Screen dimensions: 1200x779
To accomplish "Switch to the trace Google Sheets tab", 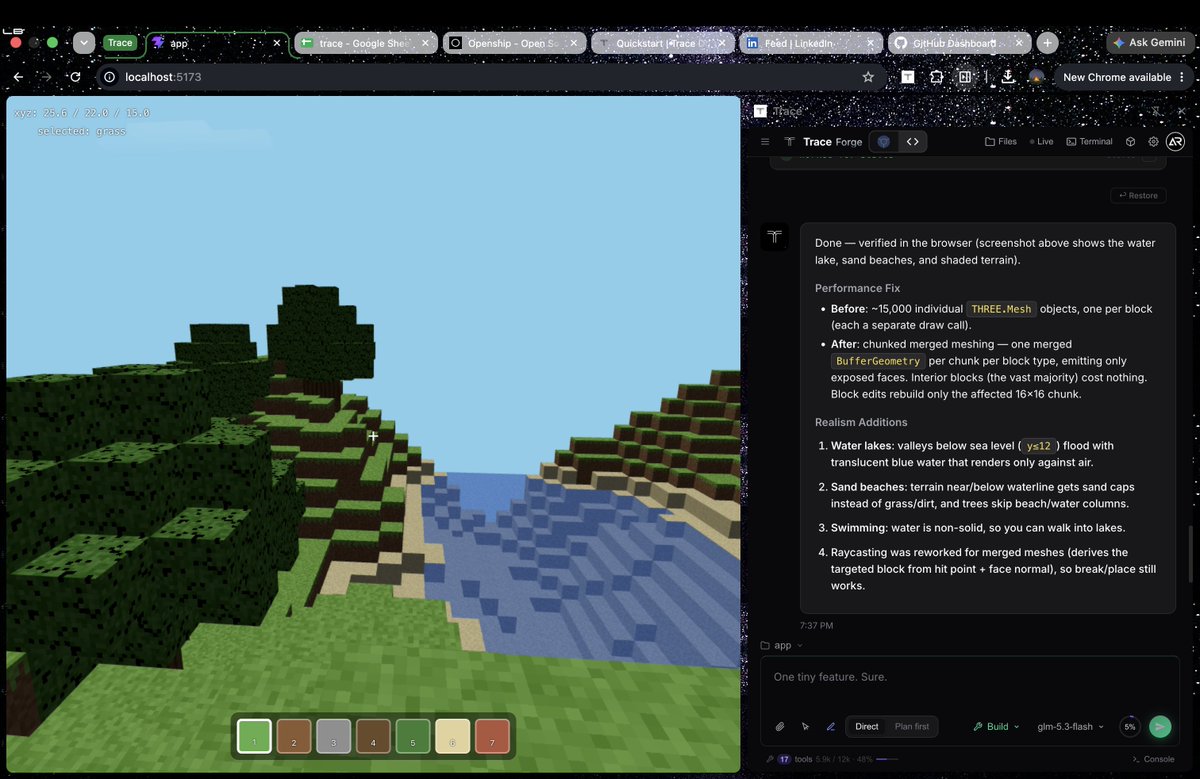I will [366, 43].
